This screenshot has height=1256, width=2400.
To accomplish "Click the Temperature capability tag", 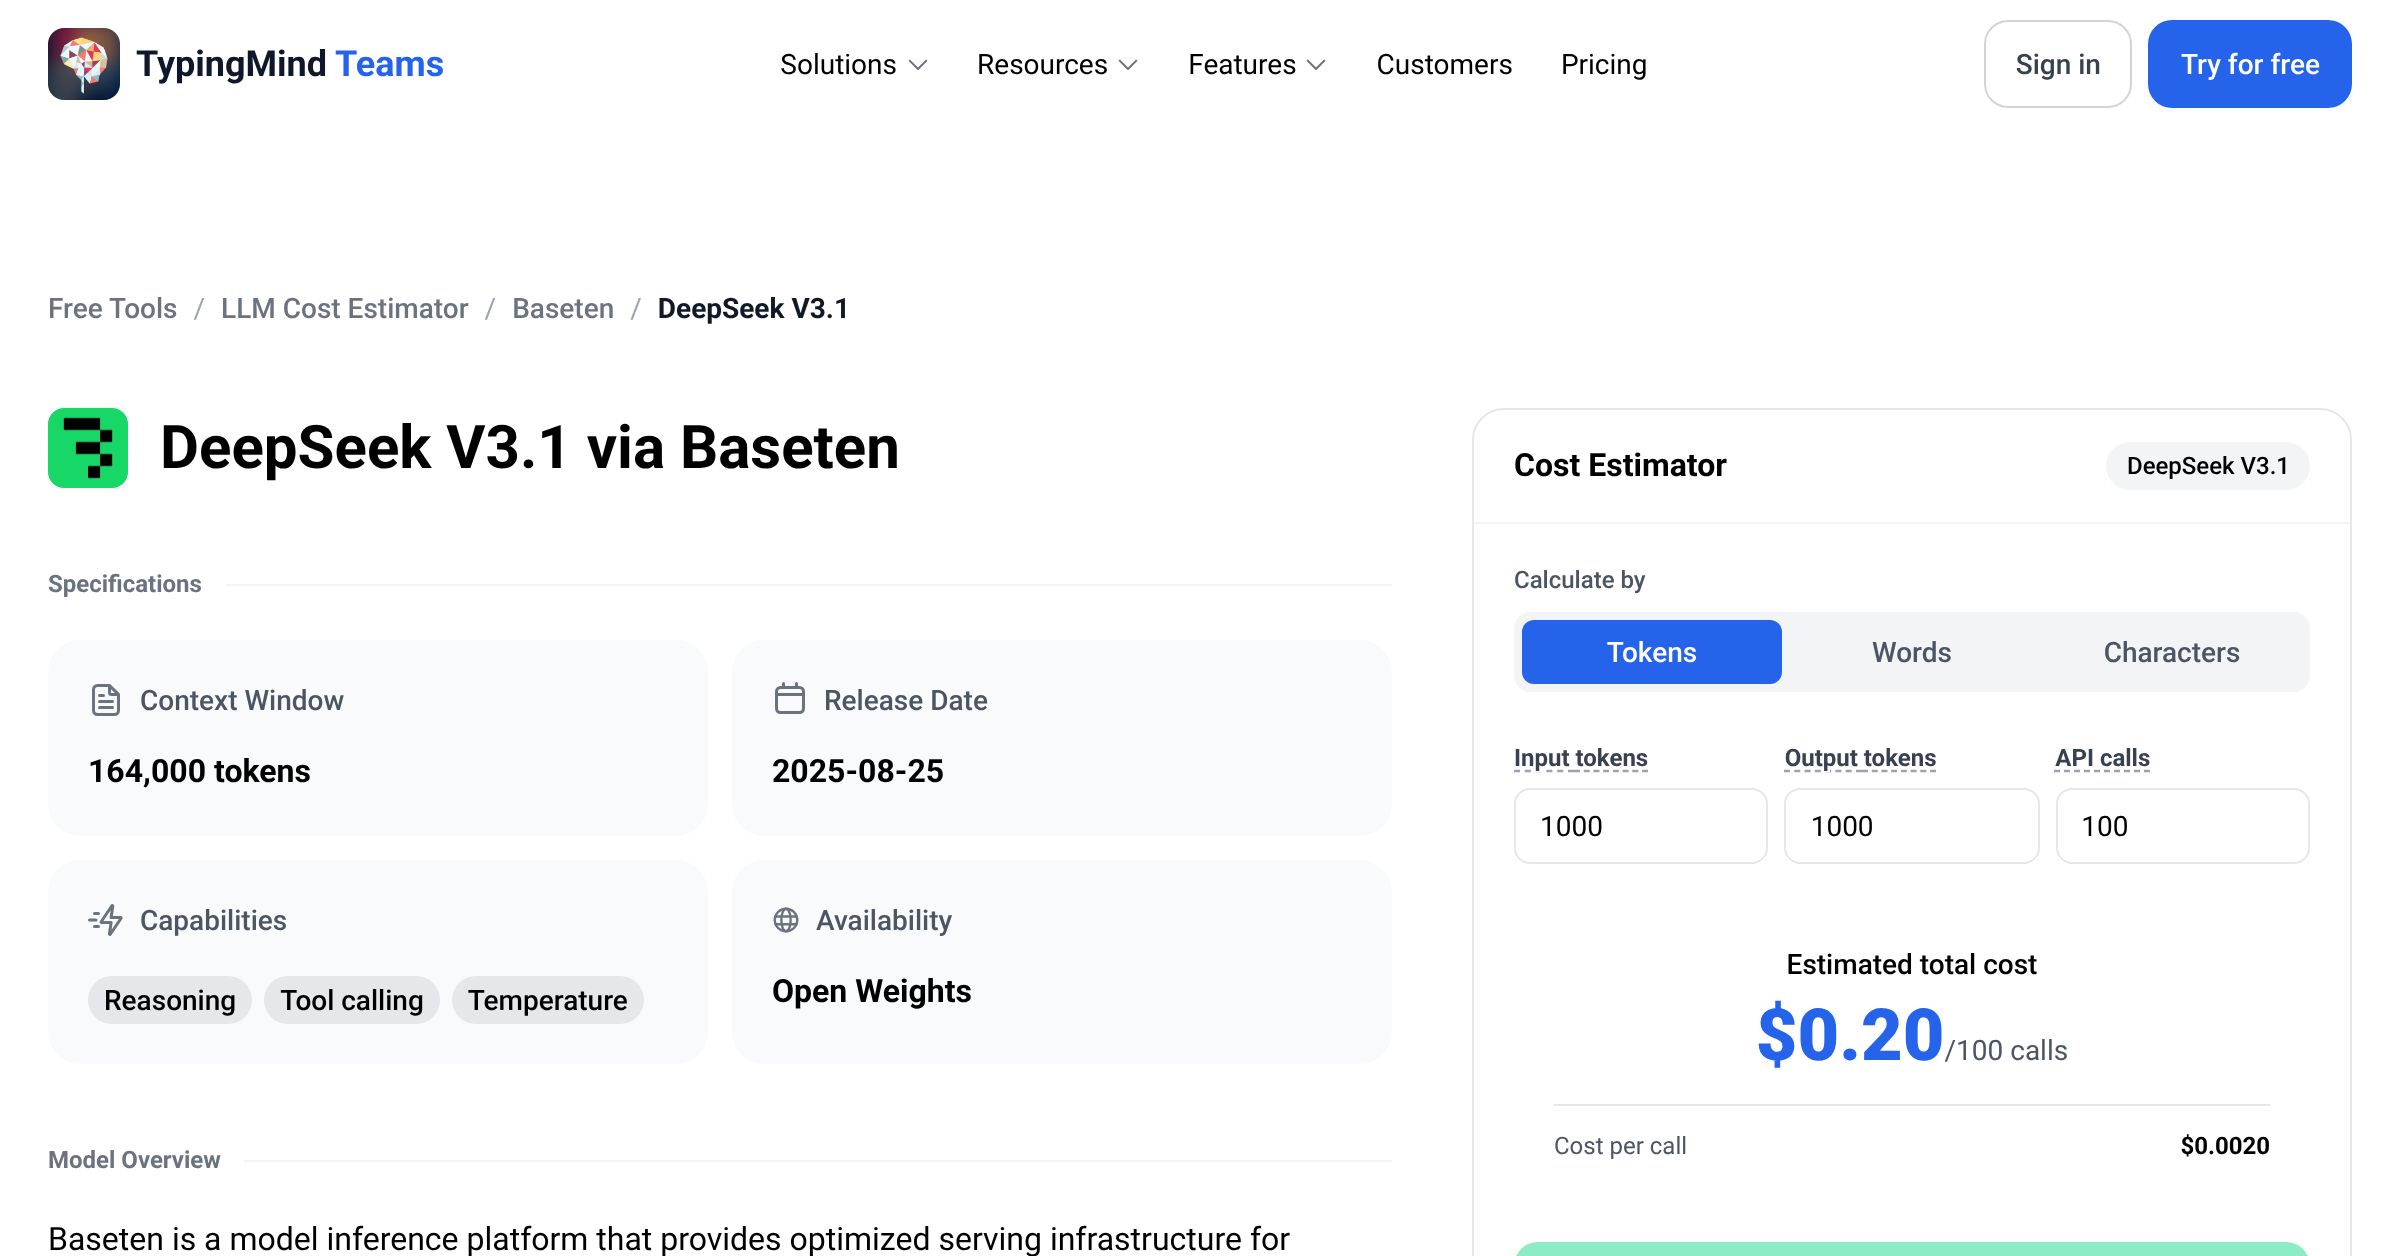I will pos(547,1000).
